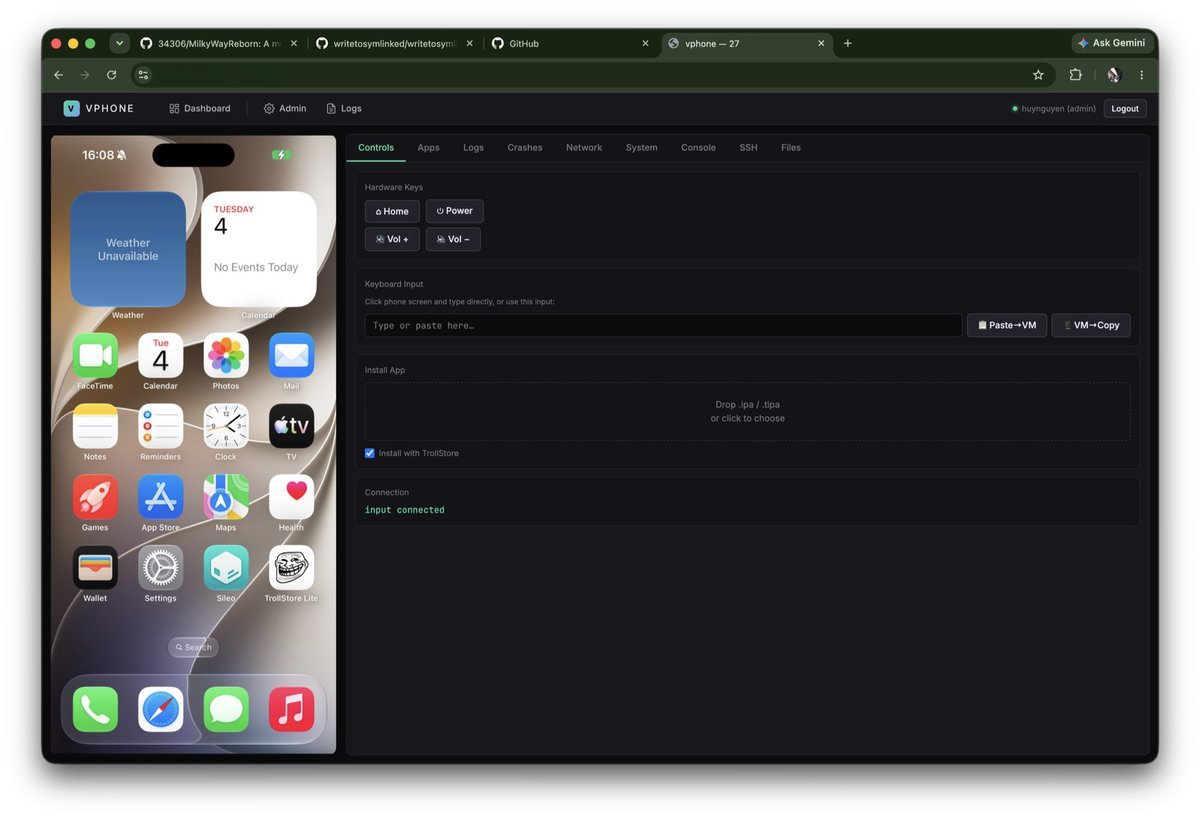Click the Paste→VM button
Image resolution: width=1200 pixels, height=818 pixels.
pos(1007,325)
